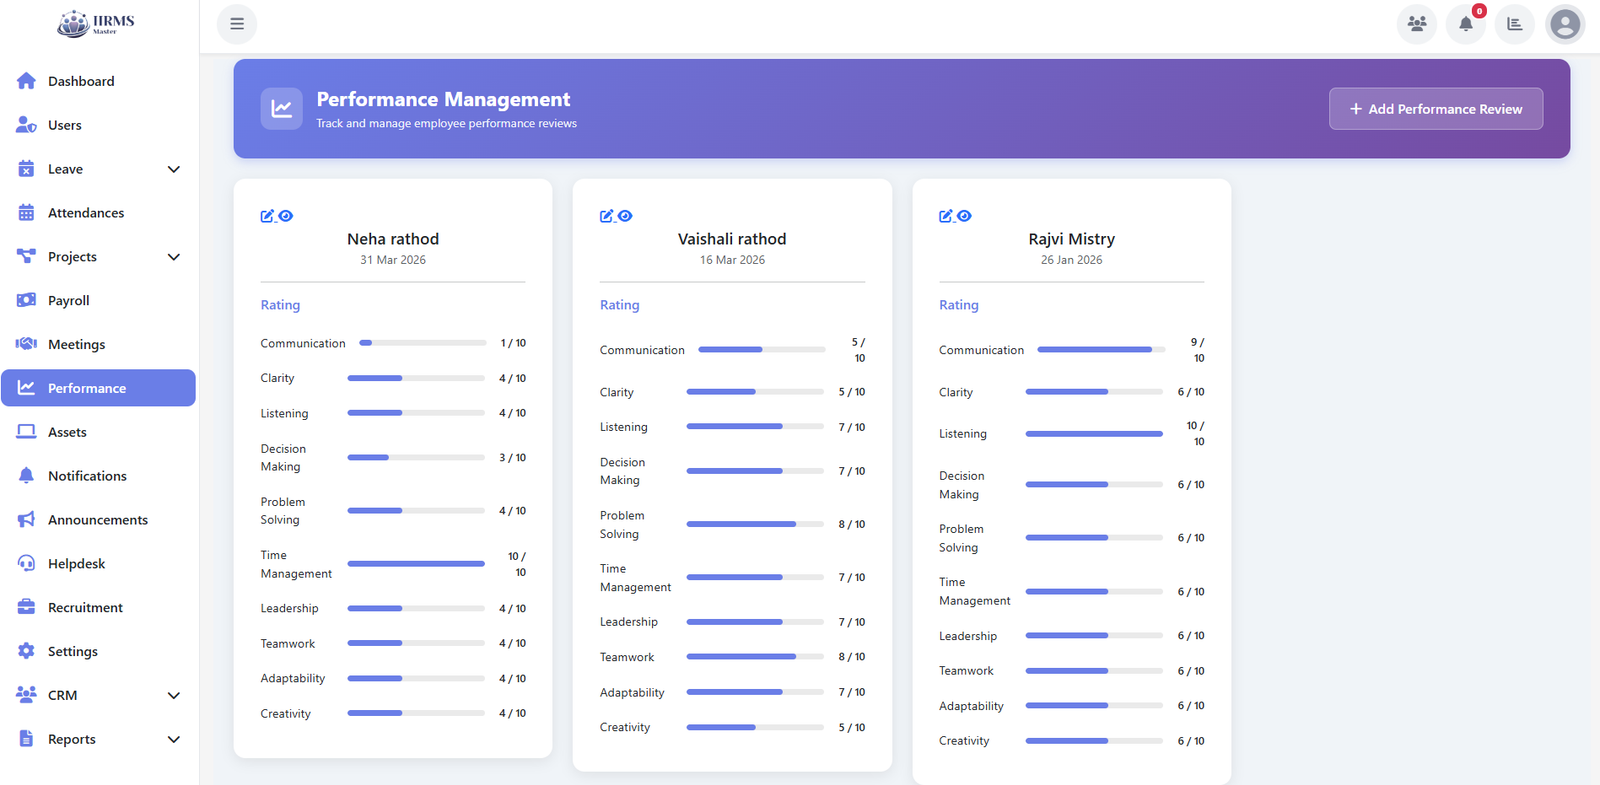Click the Users icon in sidebar
Viewport: 1600px width, 785px height.
pos(26,125)
